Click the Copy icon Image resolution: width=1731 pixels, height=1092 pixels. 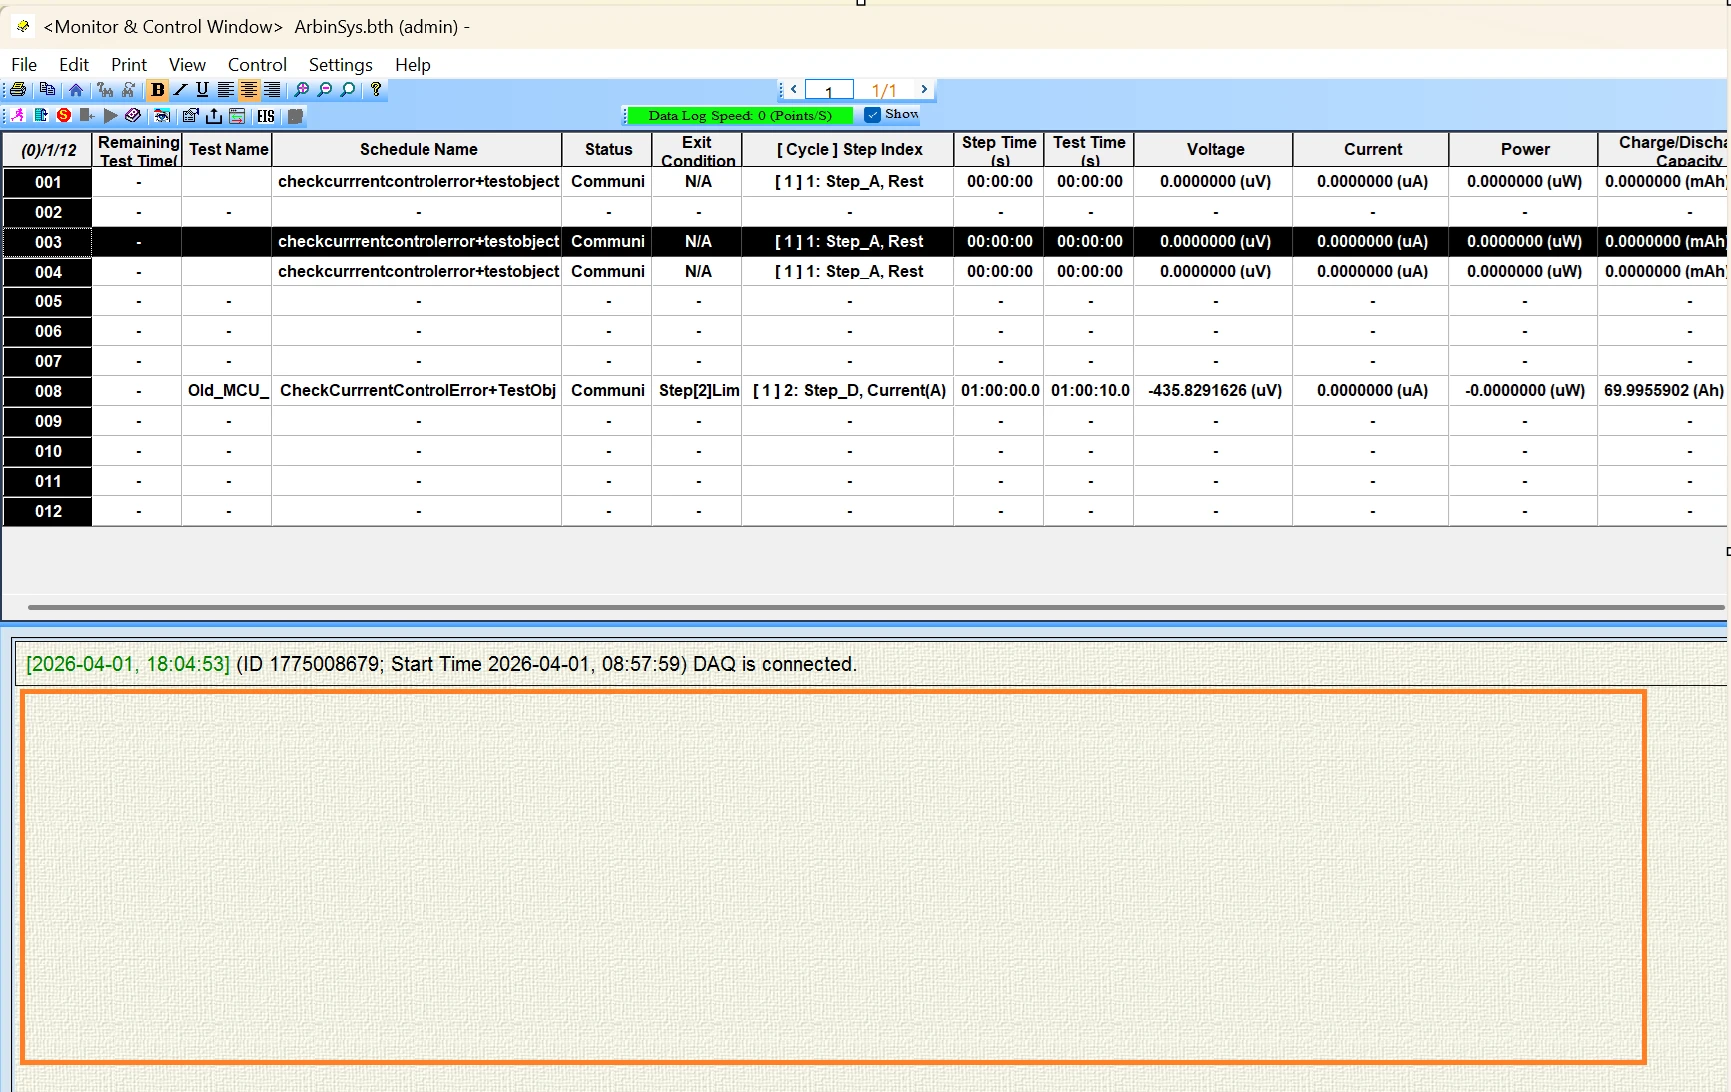[48, 90]
